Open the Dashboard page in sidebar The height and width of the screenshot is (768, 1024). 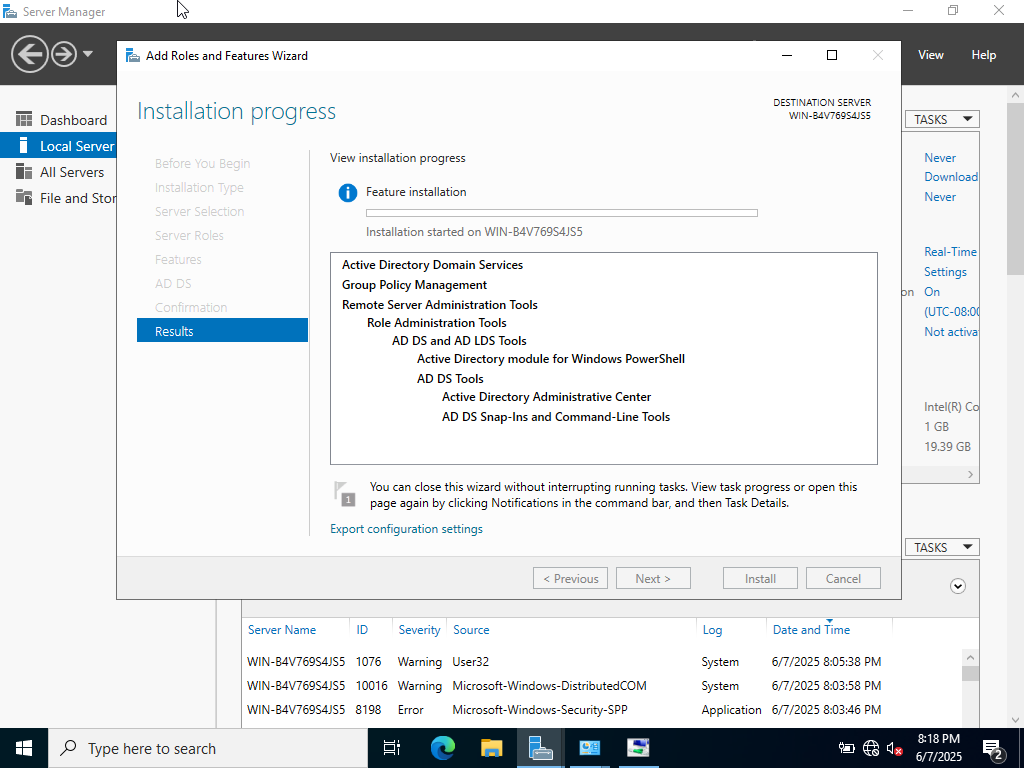click(x=72, y=120)
